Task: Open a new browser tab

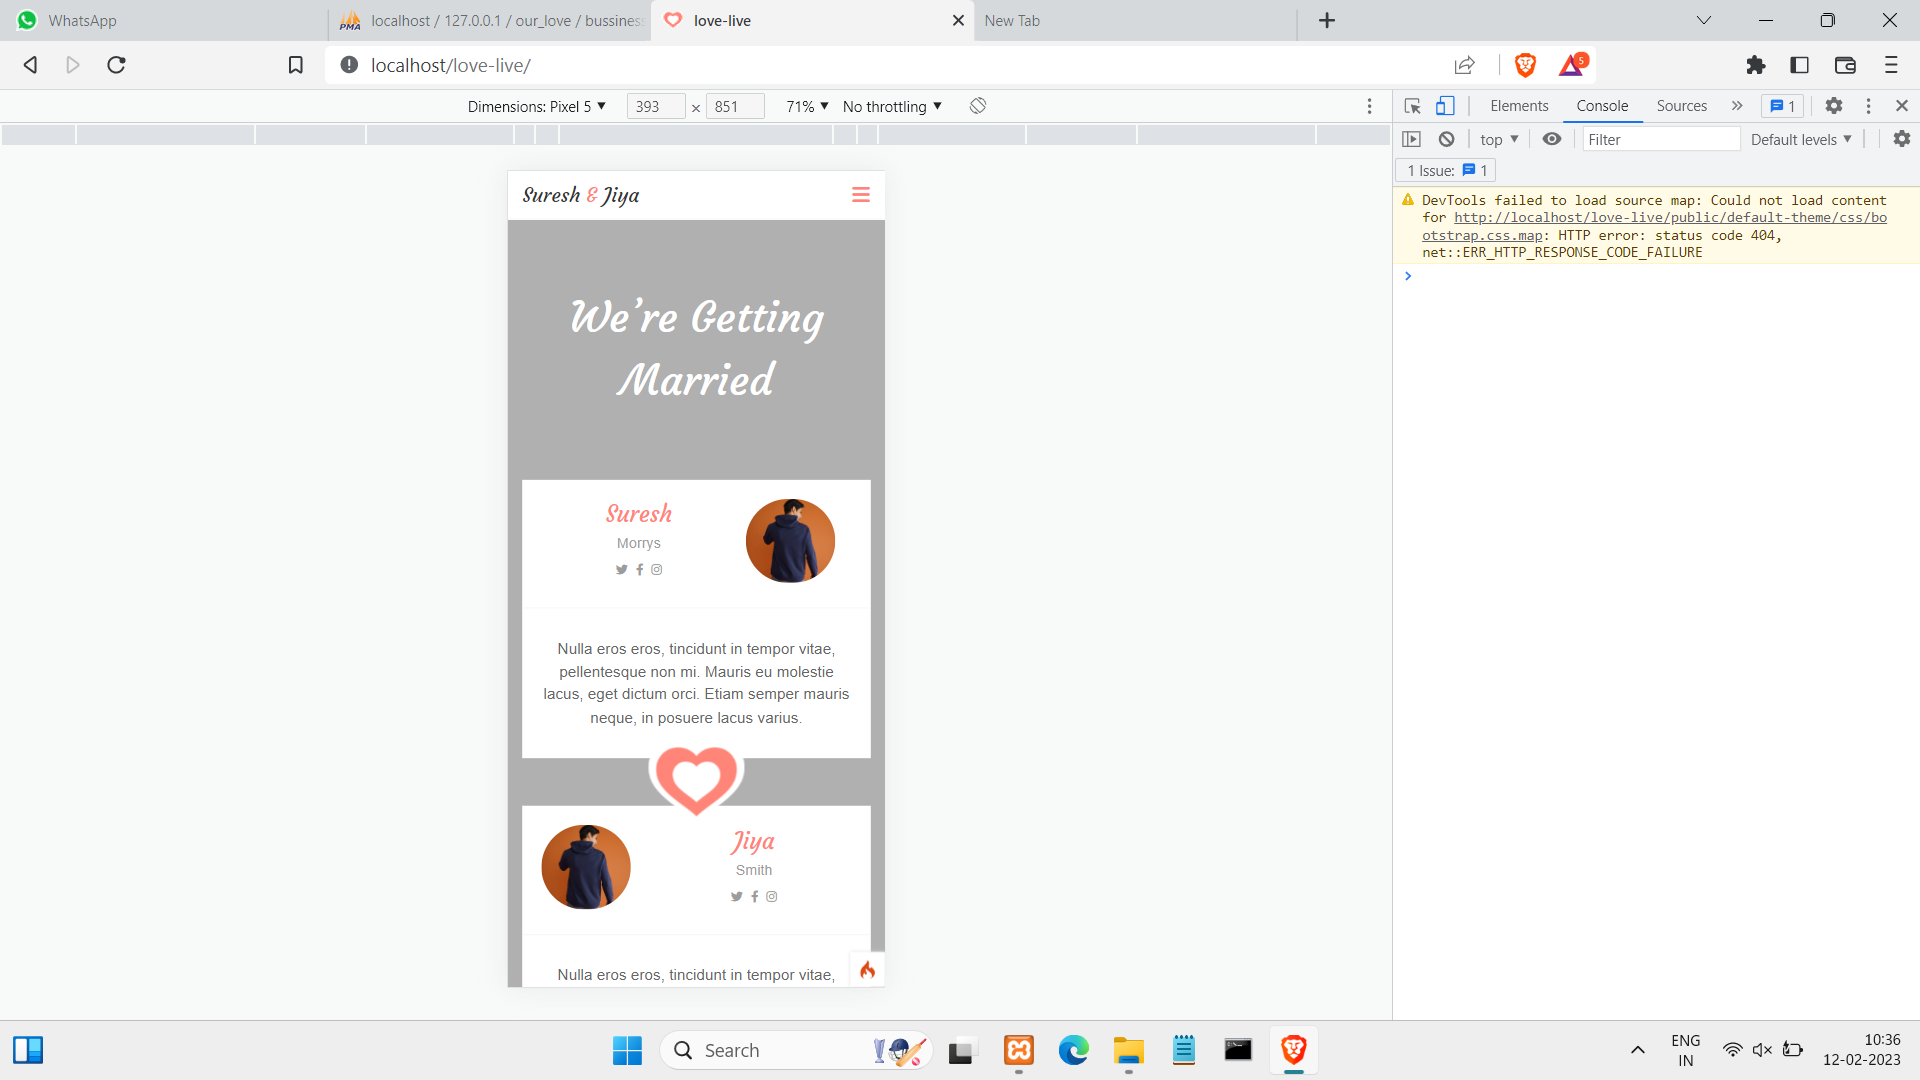Action: 1327,21
